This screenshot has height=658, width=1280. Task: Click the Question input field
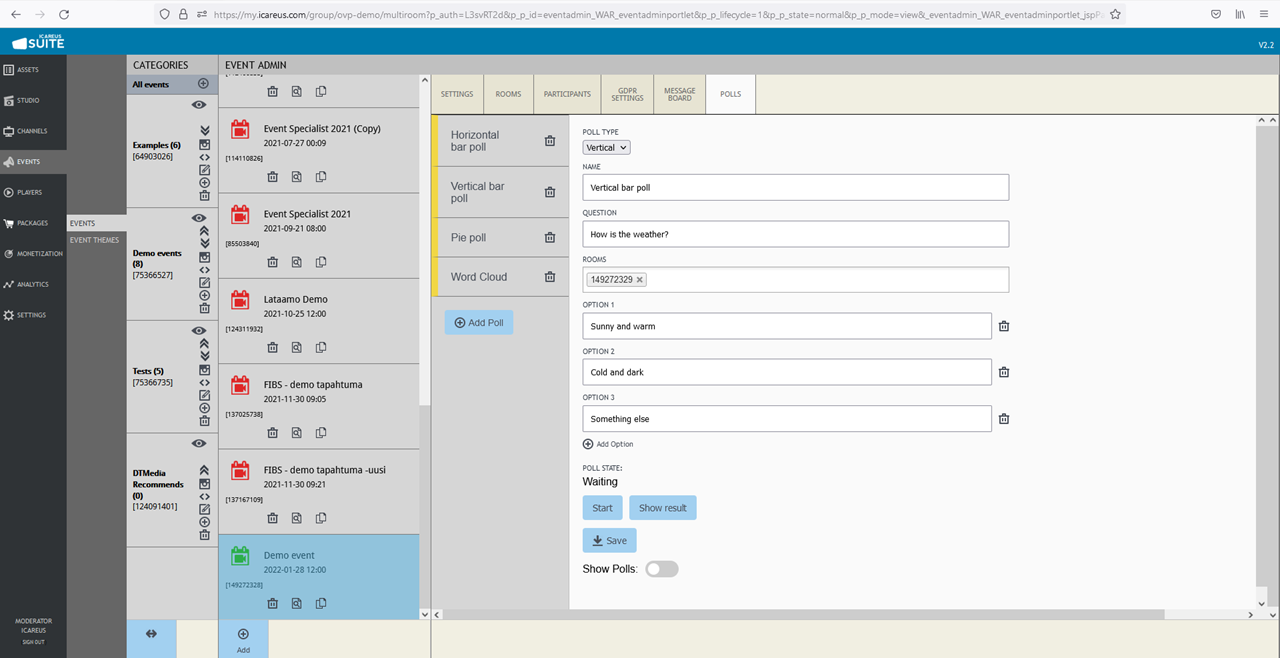795,234
